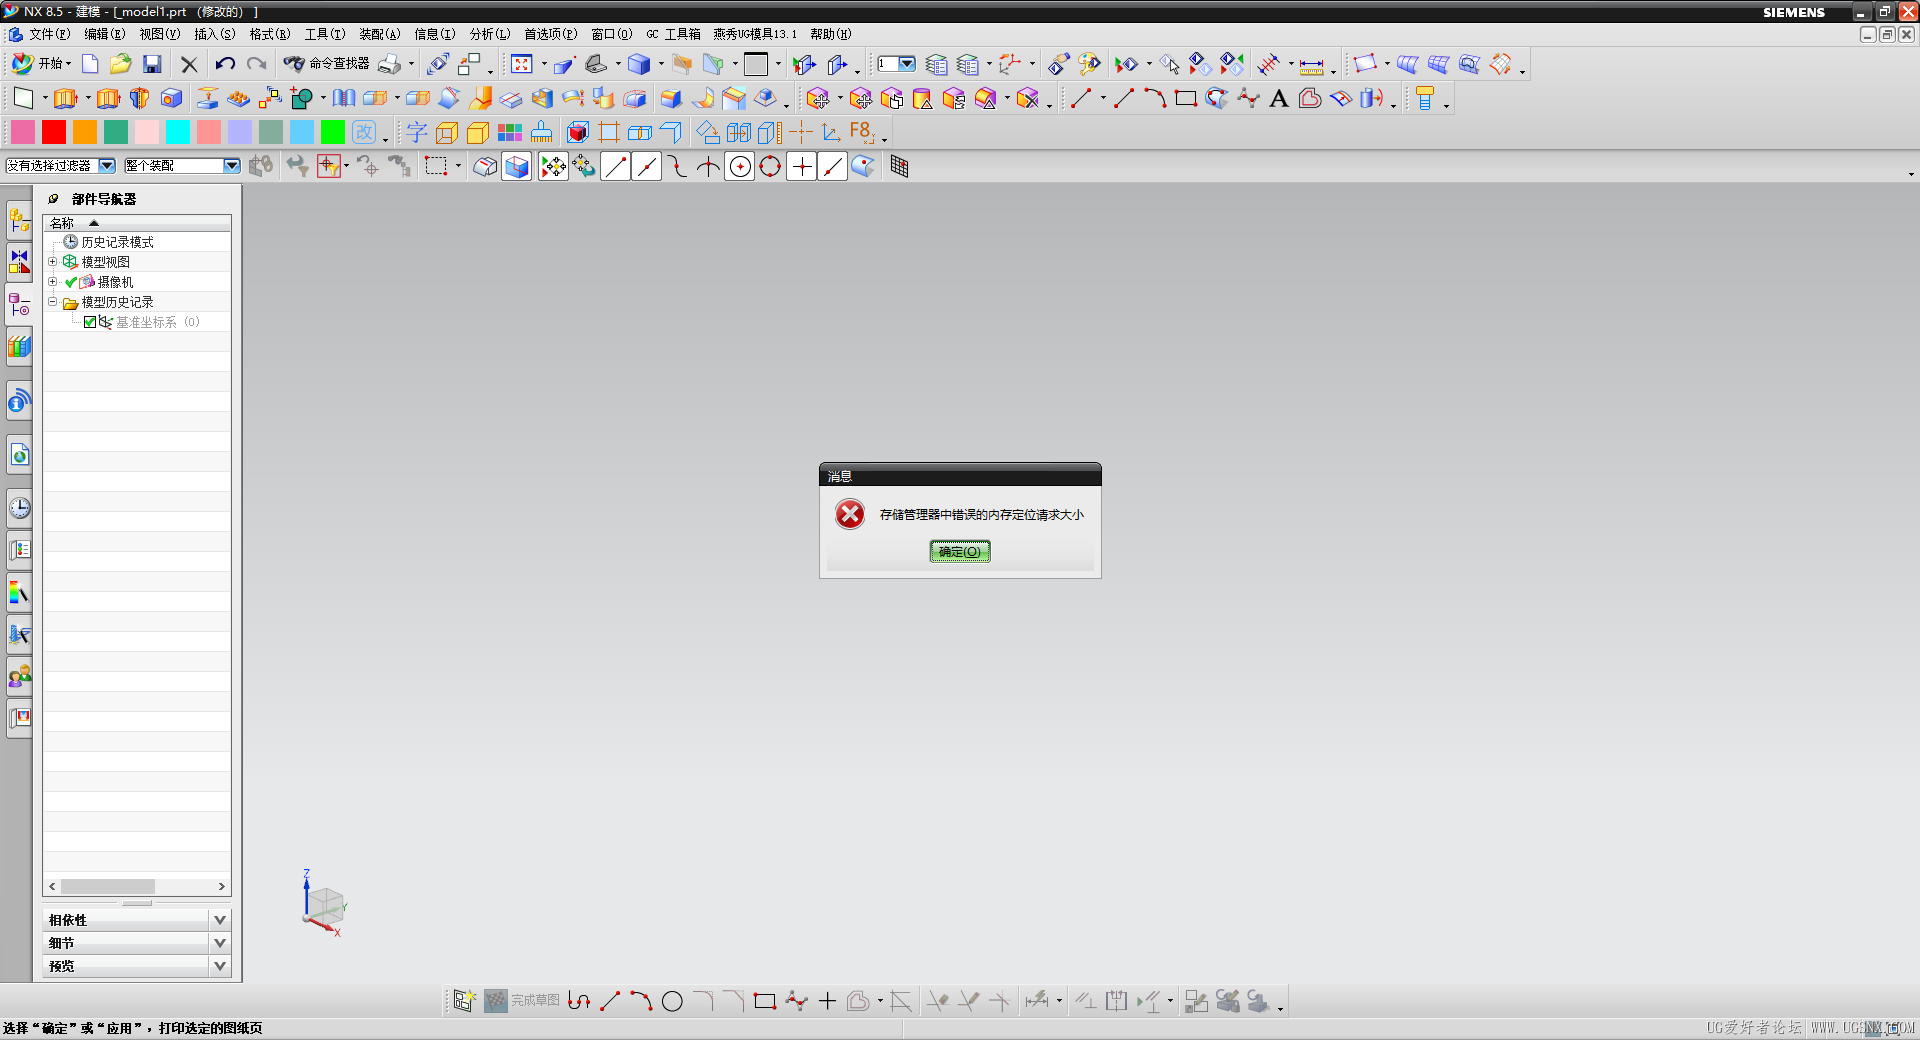Click the 名称 column header
This screenshot has height=1040, width=1920.
(137, 223)
